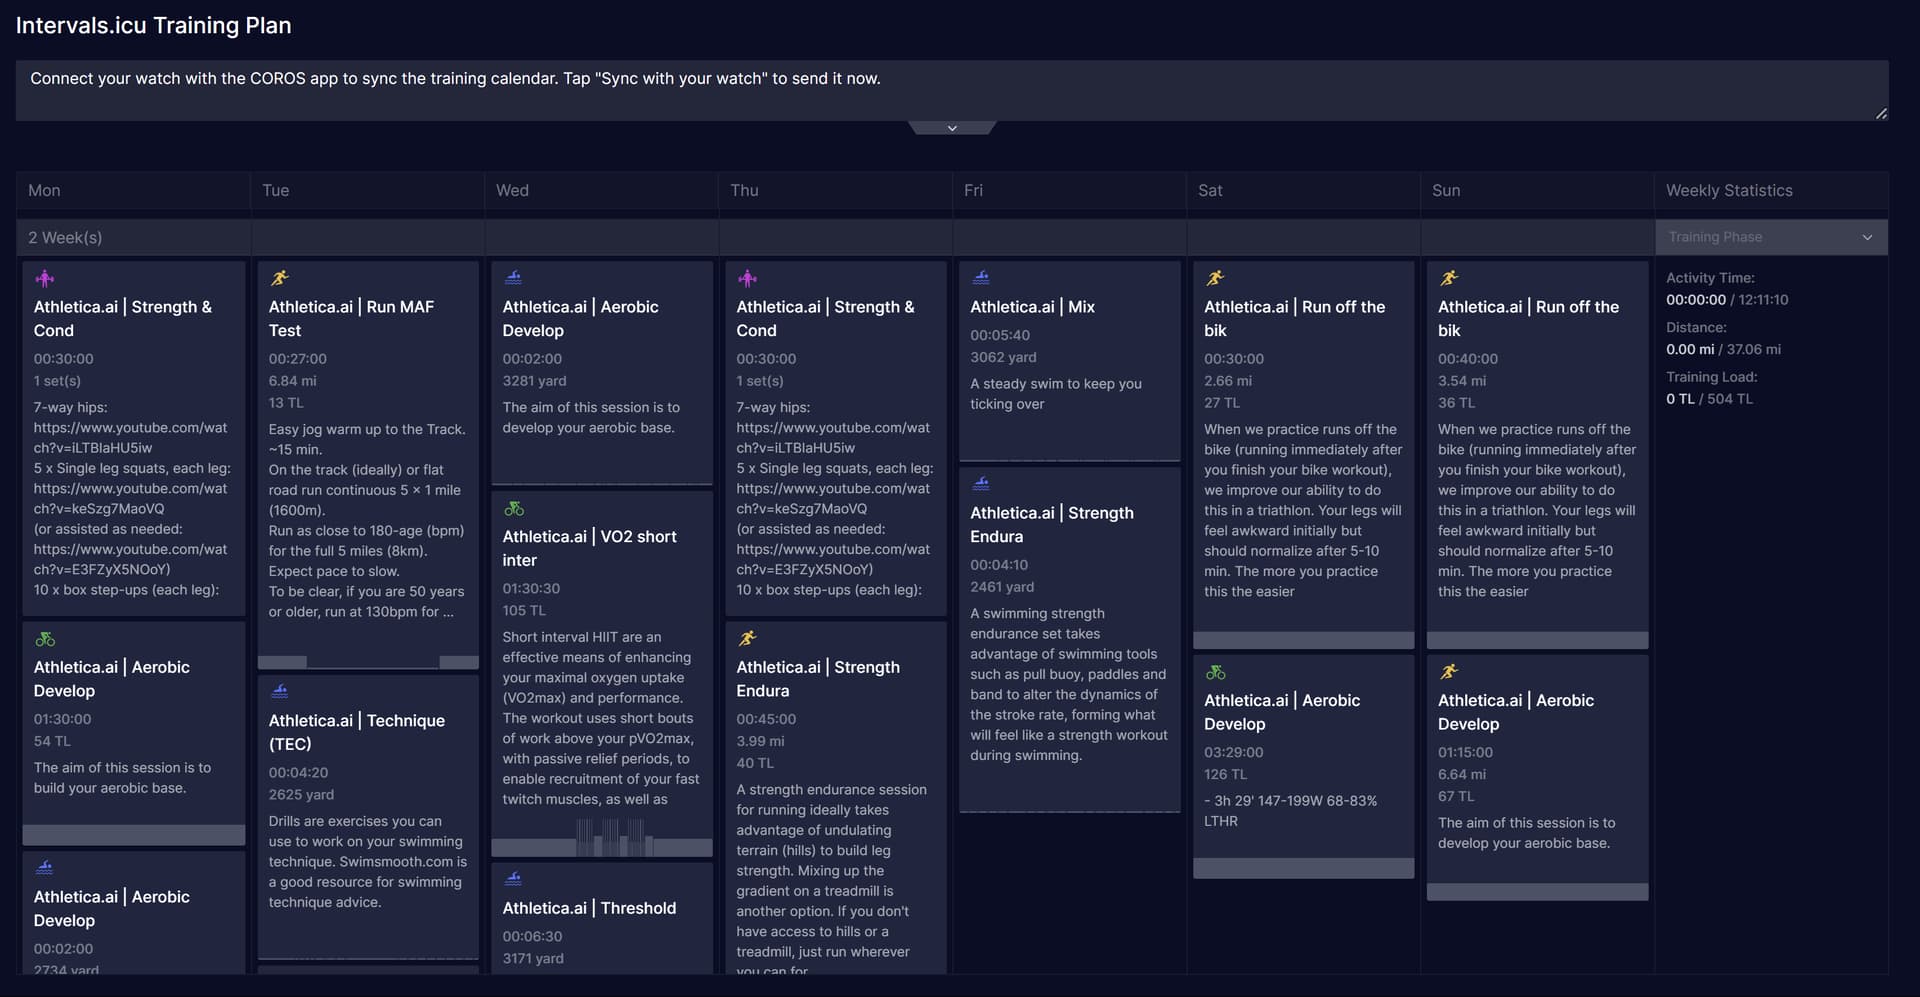The height and width of the screenshot is (997, 1920).
Task: Click 6.84 mi on Run MAF Test card
Action: click(x=292, y=381)
